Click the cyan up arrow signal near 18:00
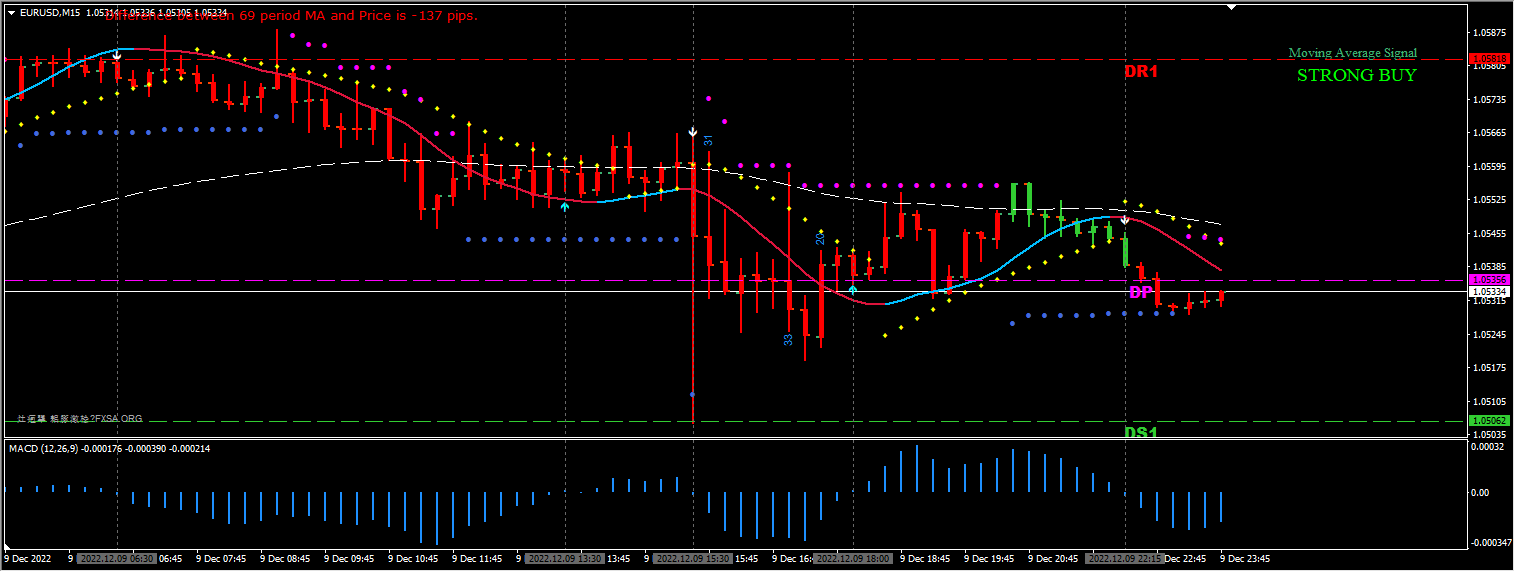This screenshot has width=1515, height=572. pos(852,289)
